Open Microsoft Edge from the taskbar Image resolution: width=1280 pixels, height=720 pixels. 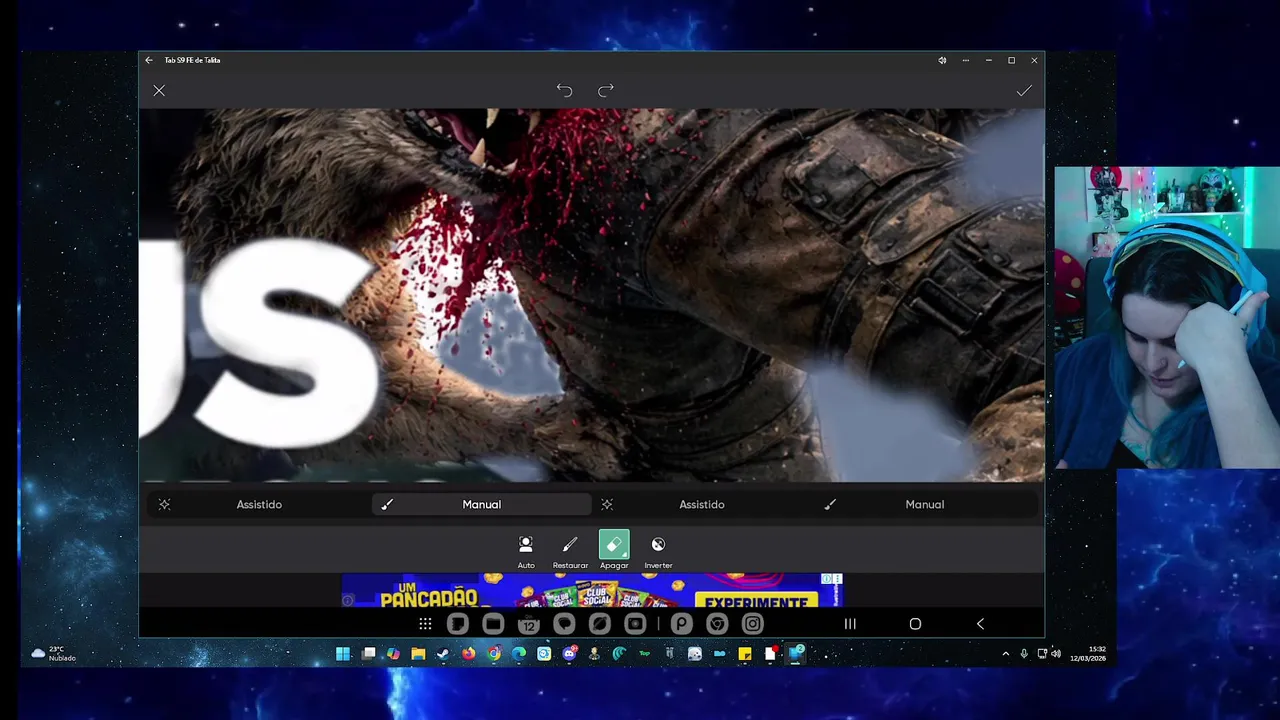(519, 654)
